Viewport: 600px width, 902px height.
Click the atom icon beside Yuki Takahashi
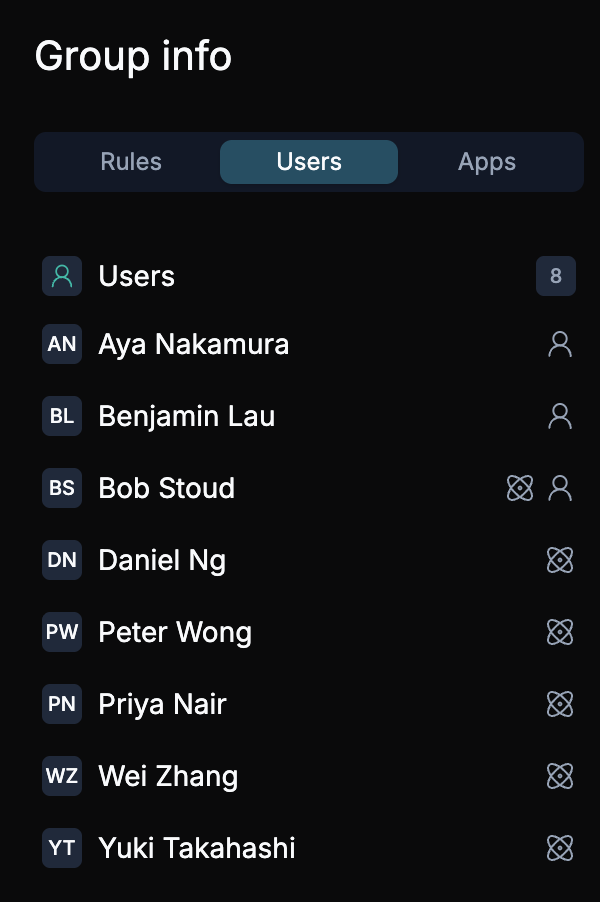pyautogui.click(x=560, y=848)
